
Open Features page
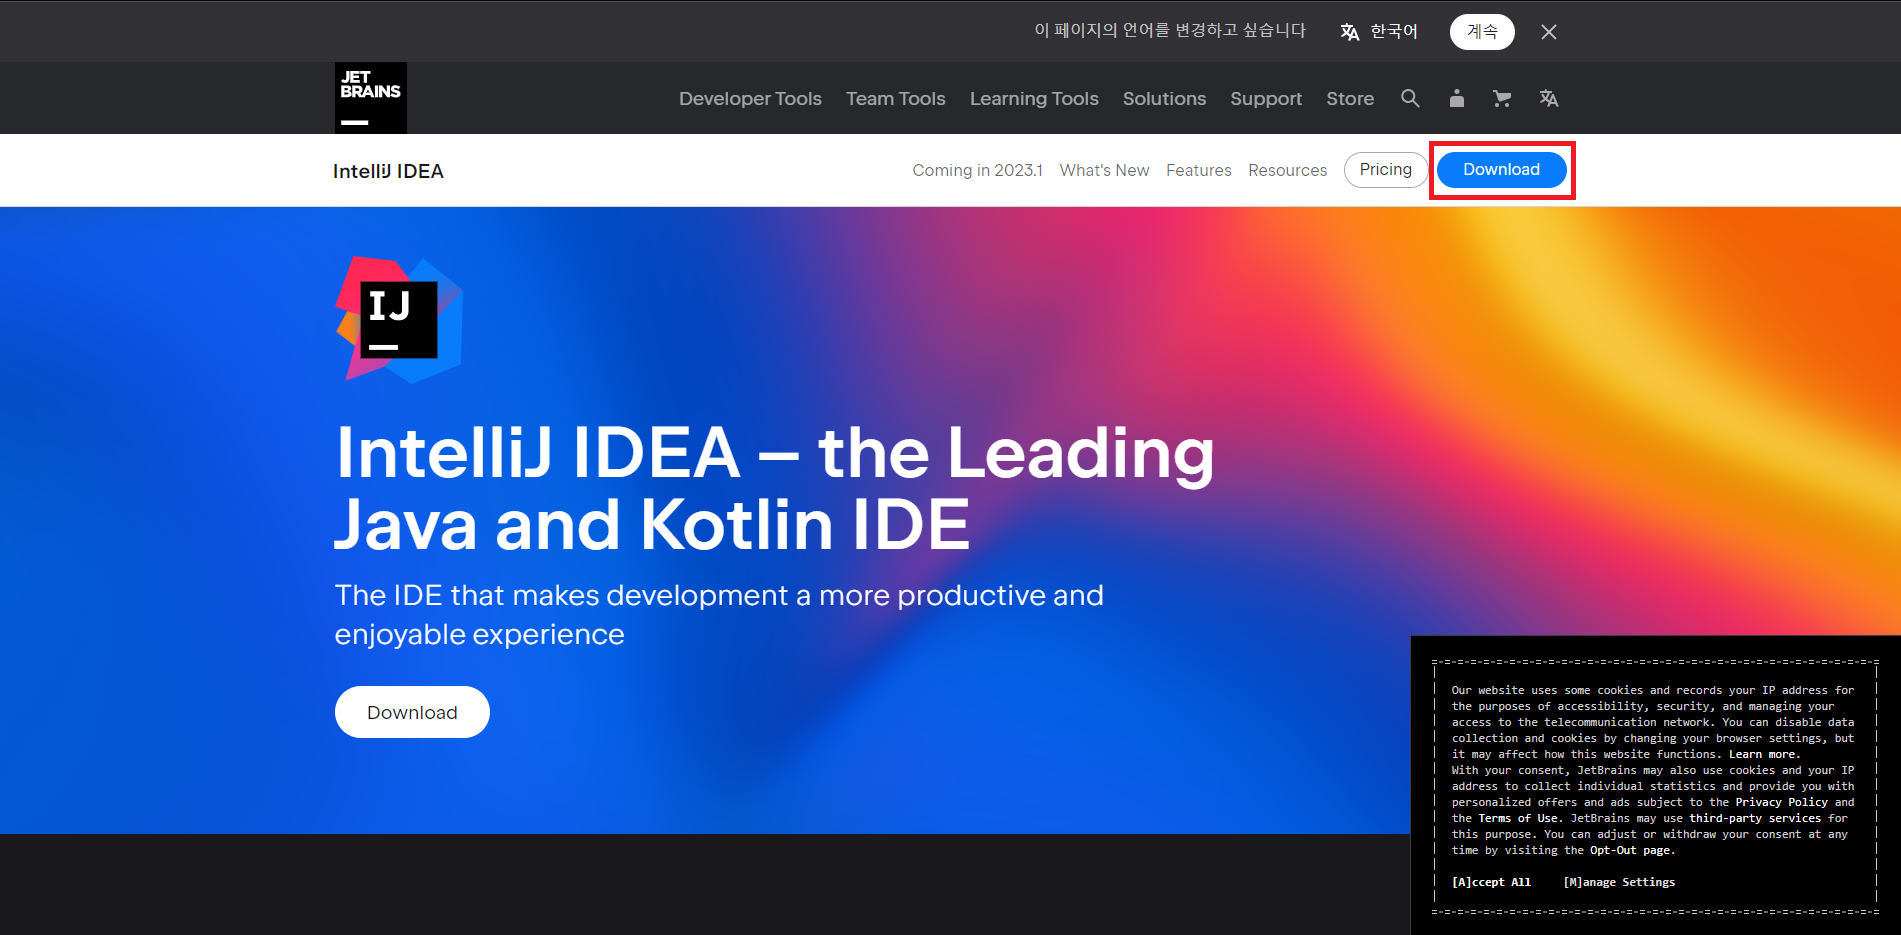[x=1198, y=170]
